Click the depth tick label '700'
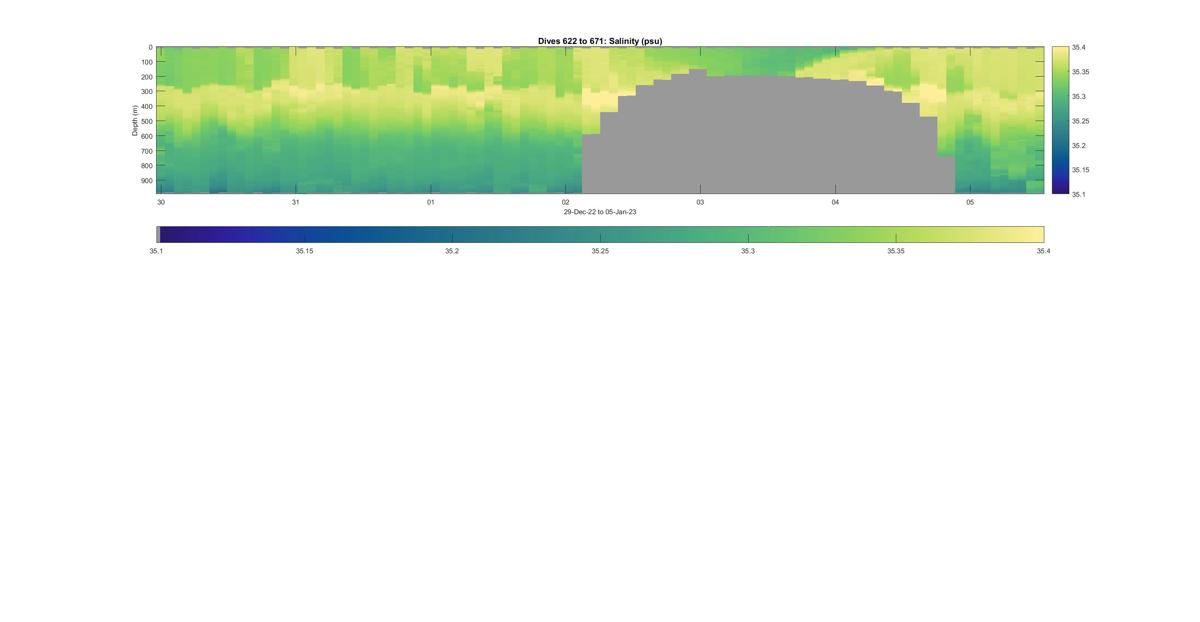 (x=147, y=151)
